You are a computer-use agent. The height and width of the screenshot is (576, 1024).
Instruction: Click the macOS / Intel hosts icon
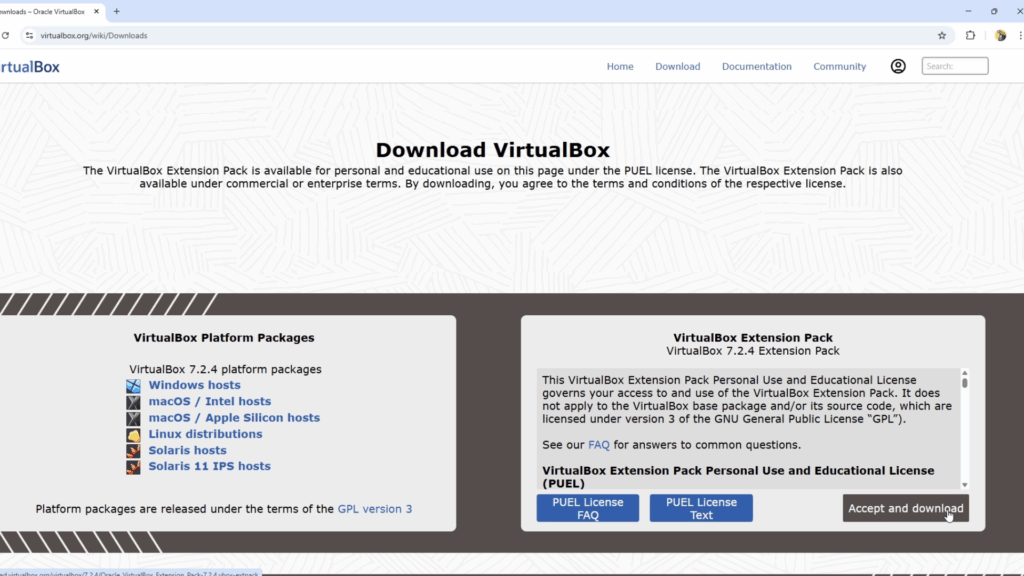tap(134, 401)
